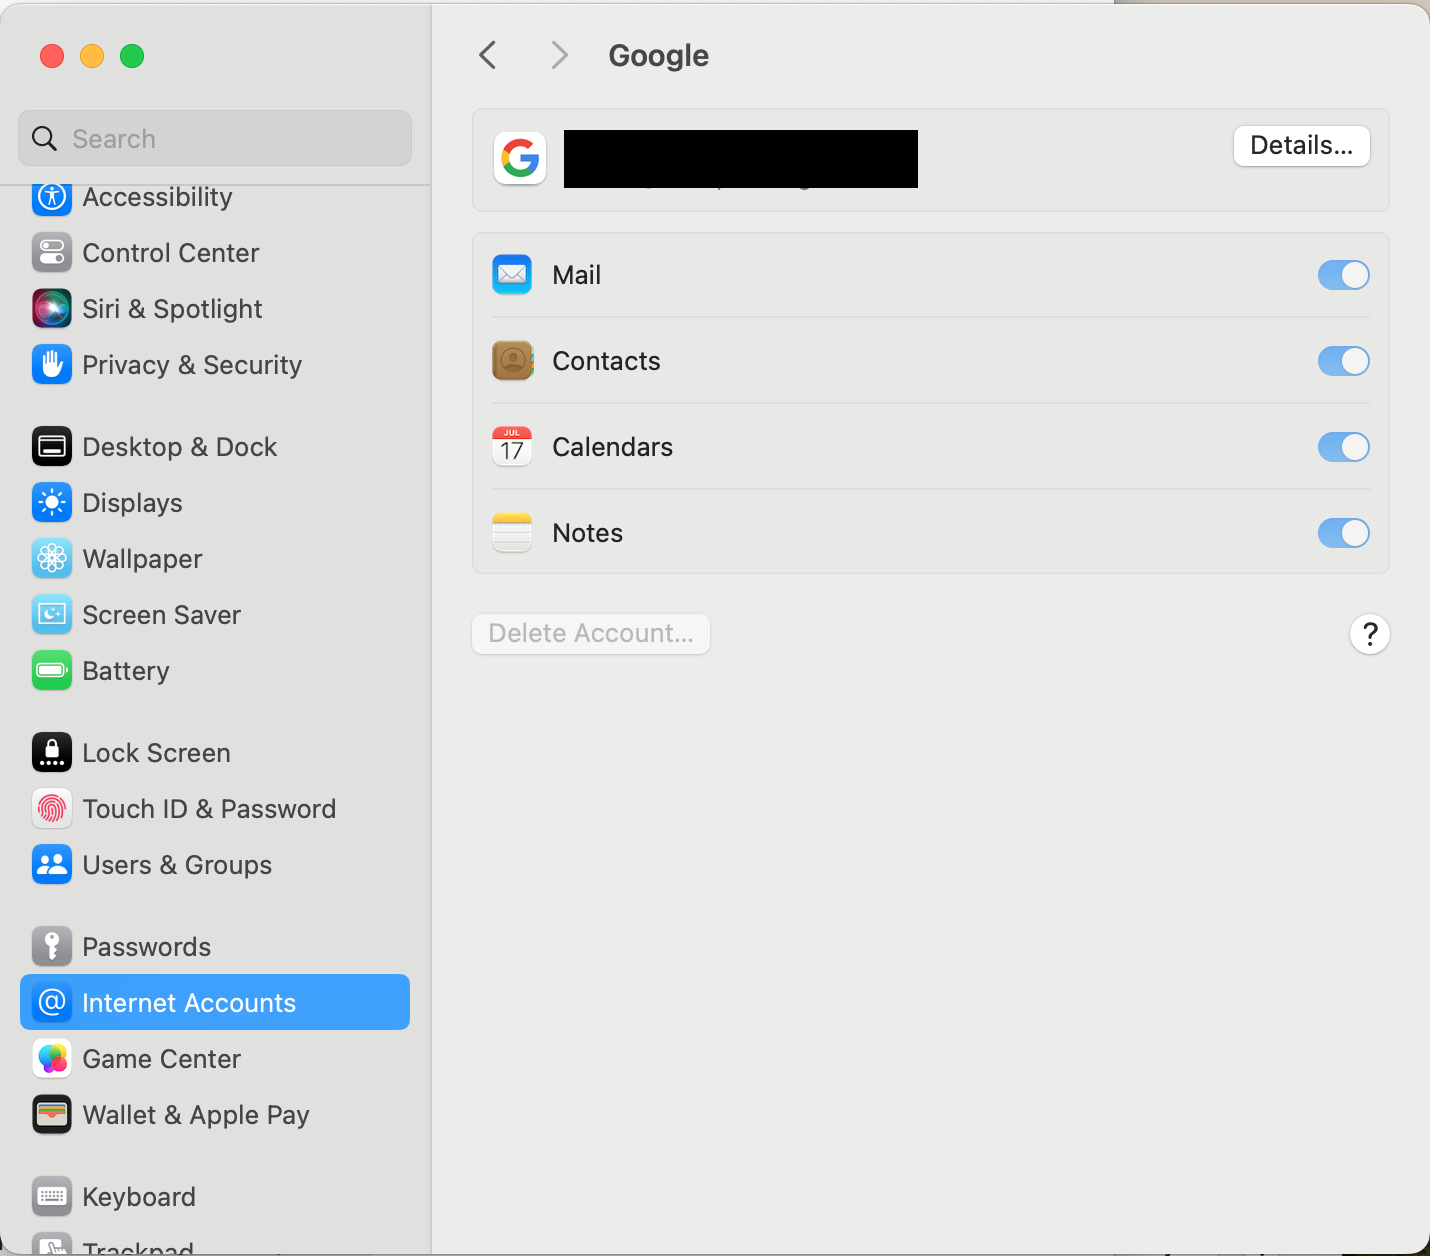Image resolution: width=1430 pixels, height=1256 pixels.
Task: Open Touch ID & Password pane
Action: [215, 809]
